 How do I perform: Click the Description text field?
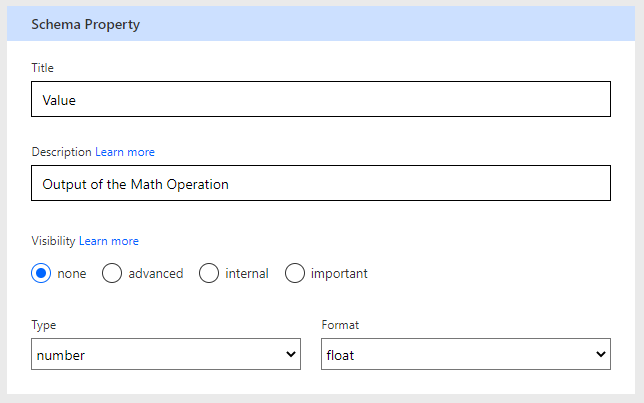click(320, 184)
